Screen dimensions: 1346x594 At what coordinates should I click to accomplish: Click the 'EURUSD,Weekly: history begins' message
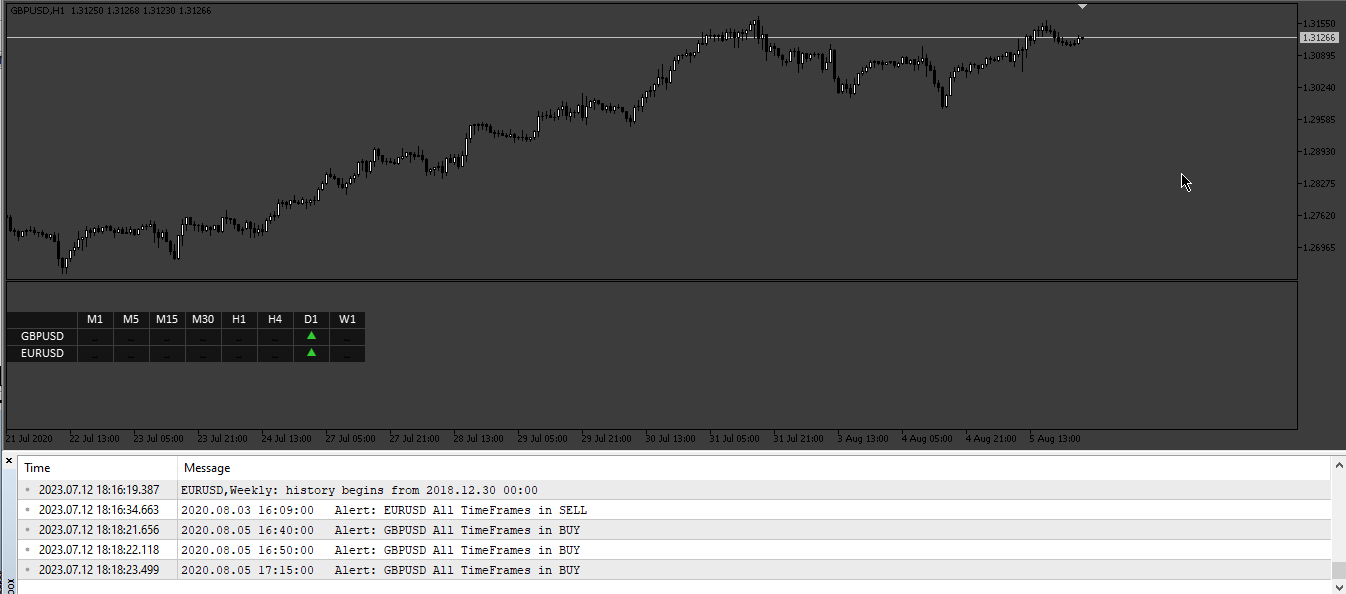[359, 490]
